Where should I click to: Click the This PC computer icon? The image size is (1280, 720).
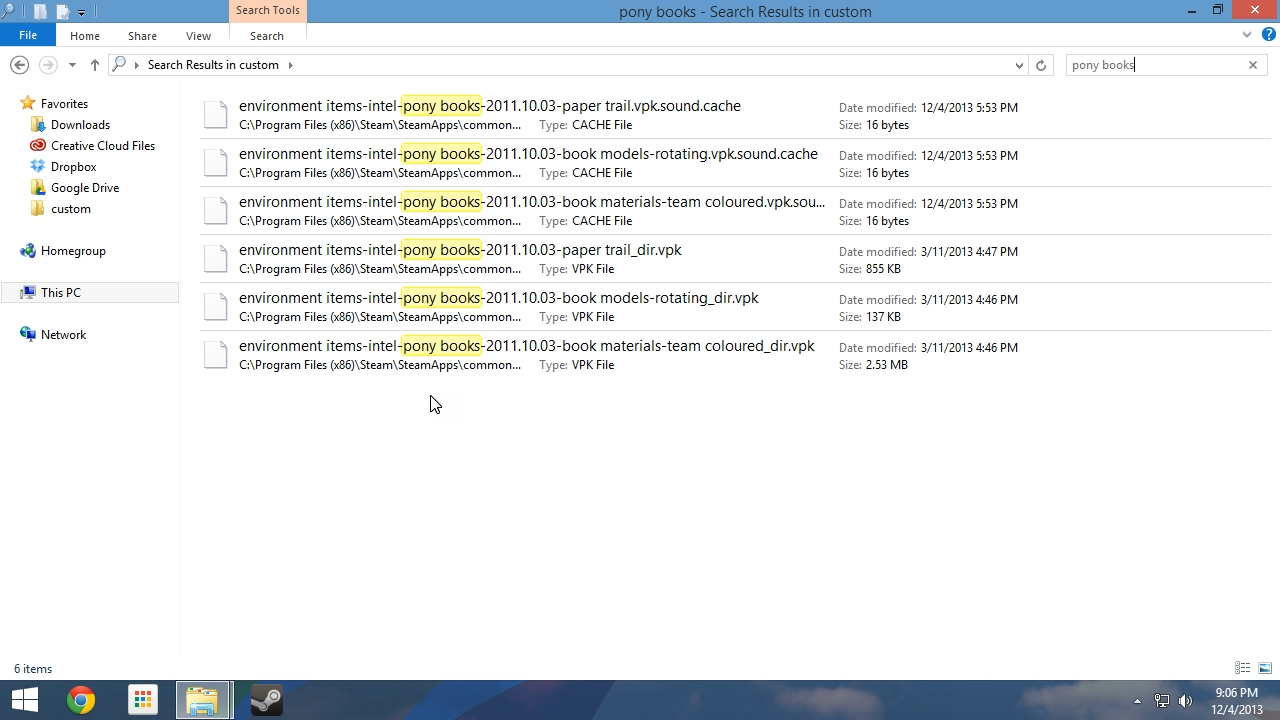click(28, 293)
